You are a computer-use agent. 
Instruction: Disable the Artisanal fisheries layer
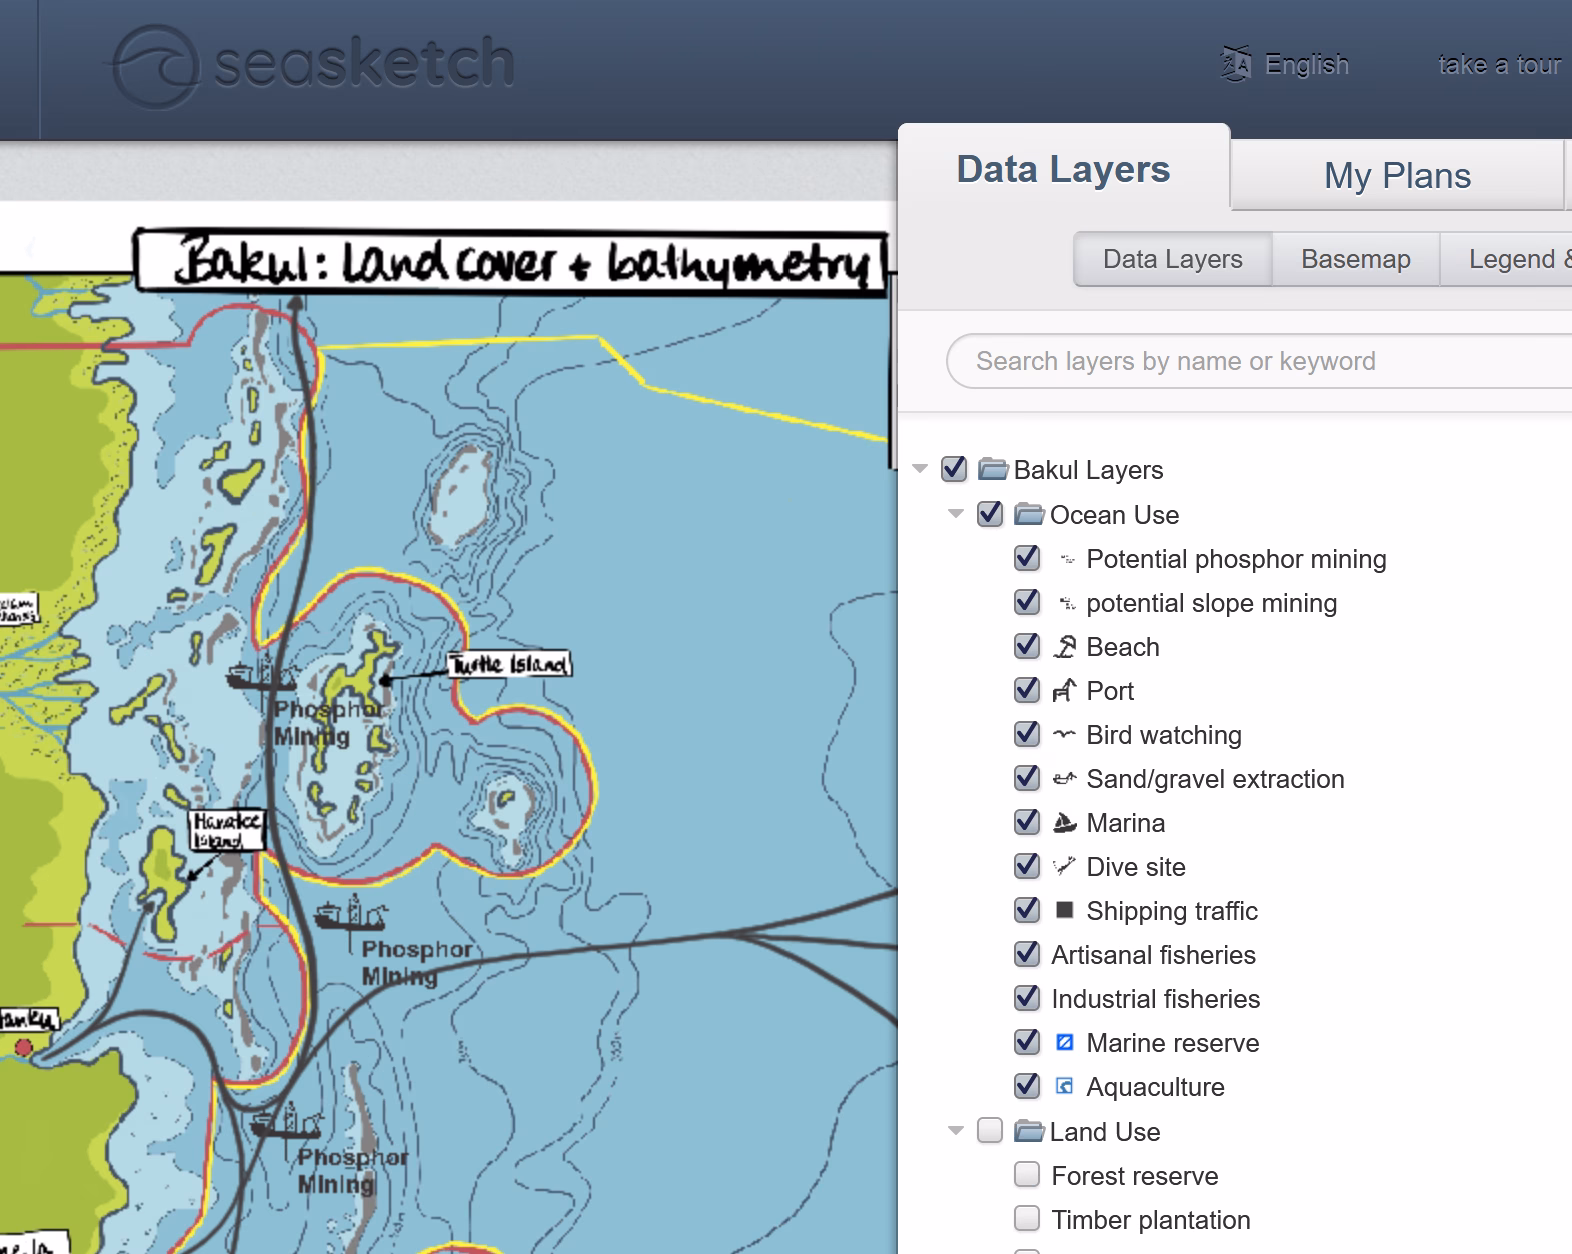tap(1027, 954)
